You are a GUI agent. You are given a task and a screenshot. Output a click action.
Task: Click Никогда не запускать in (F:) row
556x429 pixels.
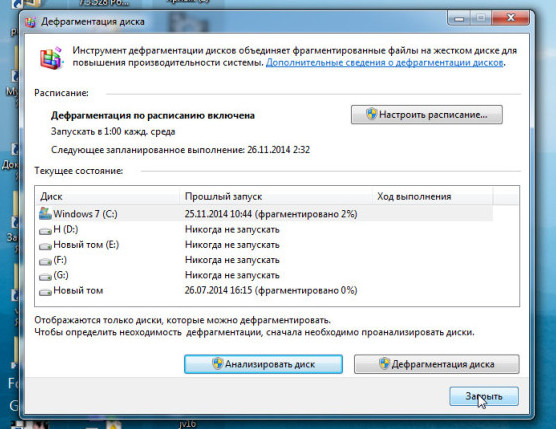tap(232, 260)
